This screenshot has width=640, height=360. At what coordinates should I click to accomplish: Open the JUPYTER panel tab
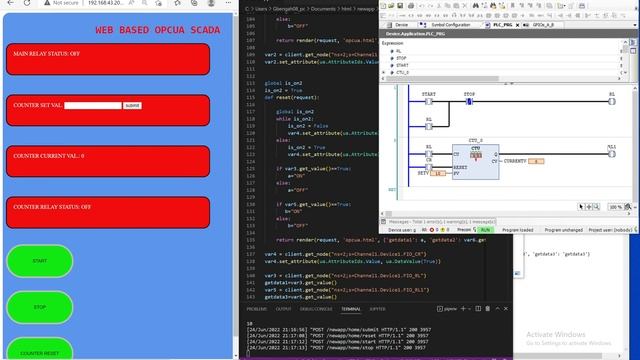(378, 309)
